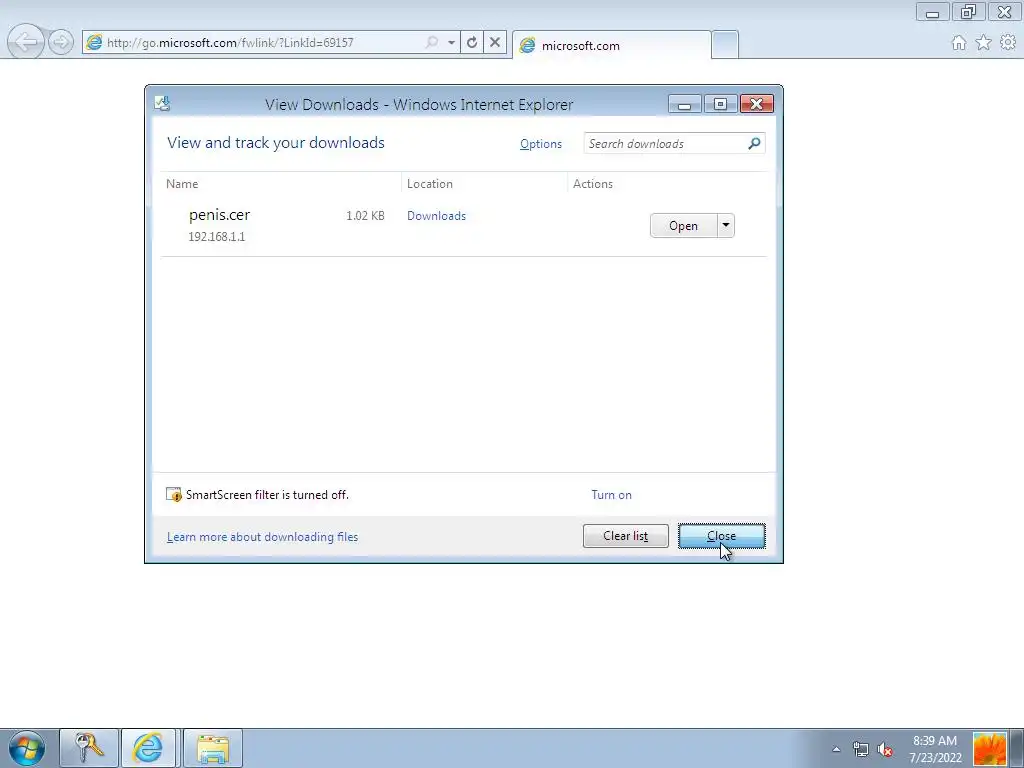Click the Stop loading X icon
The width and height of the screenshot is (1024, 768).
pyautogui.click(x=495, y=42)
